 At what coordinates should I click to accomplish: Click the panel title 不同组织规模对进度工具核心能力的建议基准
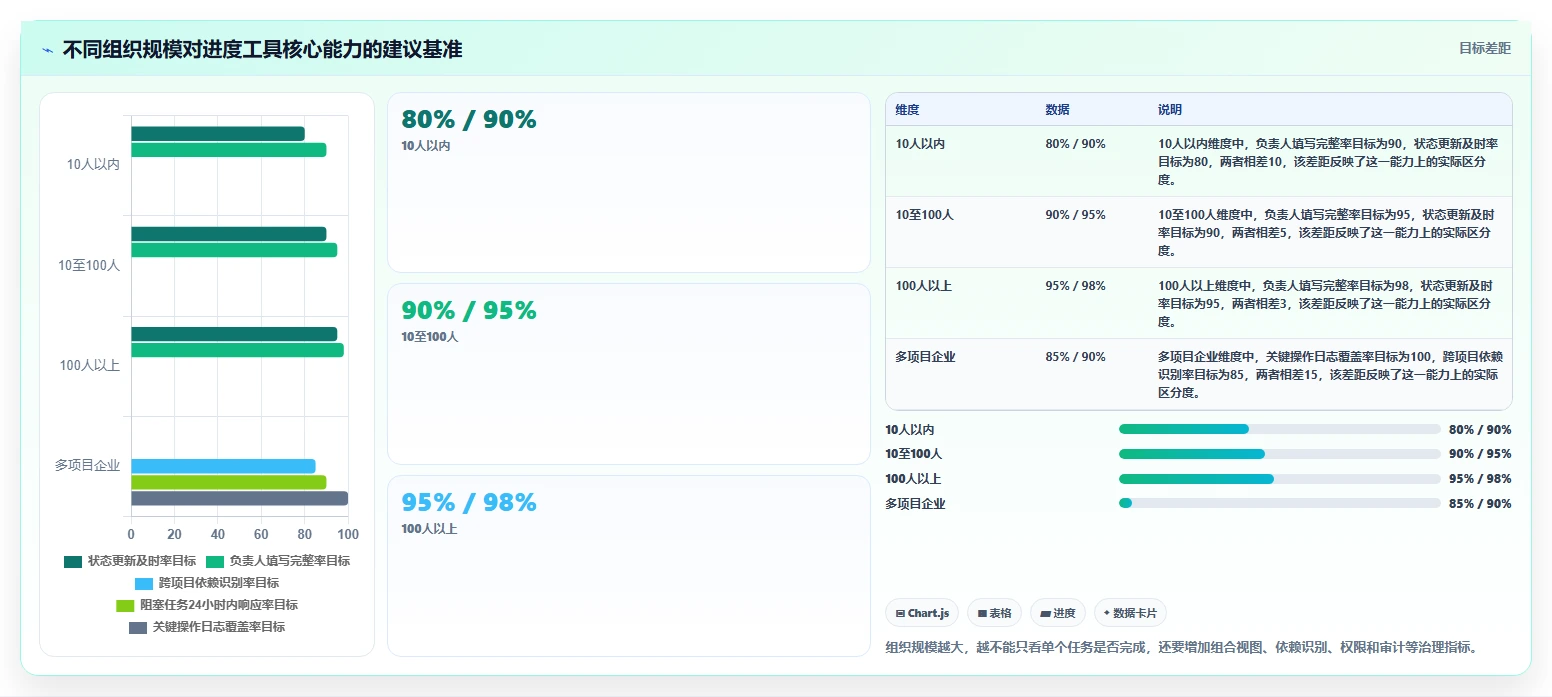click(262, 50)
